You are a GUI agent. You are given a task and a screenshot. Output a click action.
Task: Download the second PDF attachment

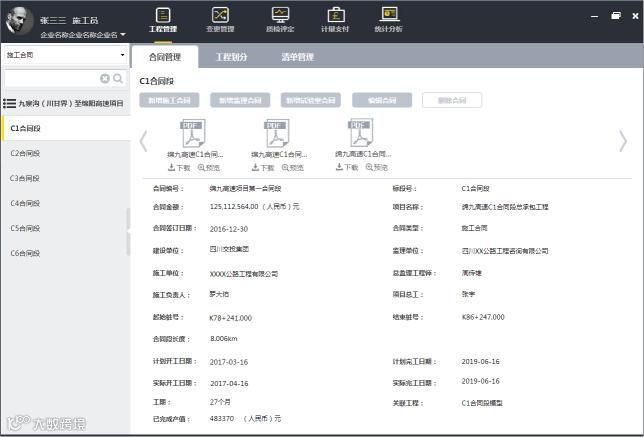(x=263, y=168)
